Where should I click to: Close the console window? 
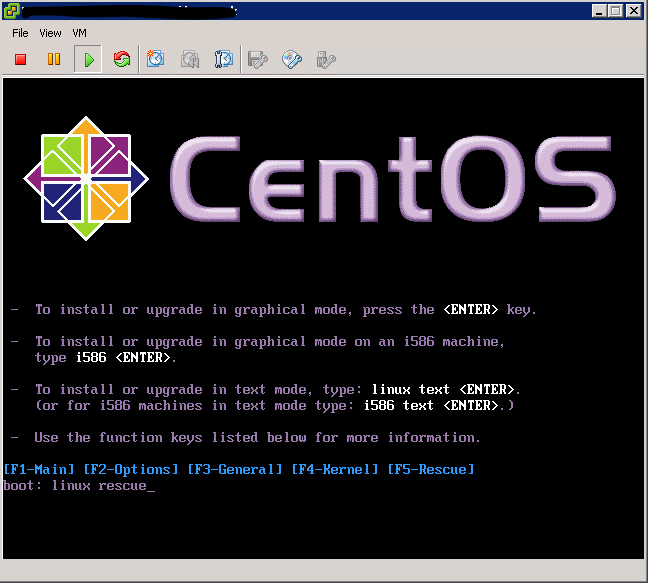pyautogui.click(x=634, y=11)
